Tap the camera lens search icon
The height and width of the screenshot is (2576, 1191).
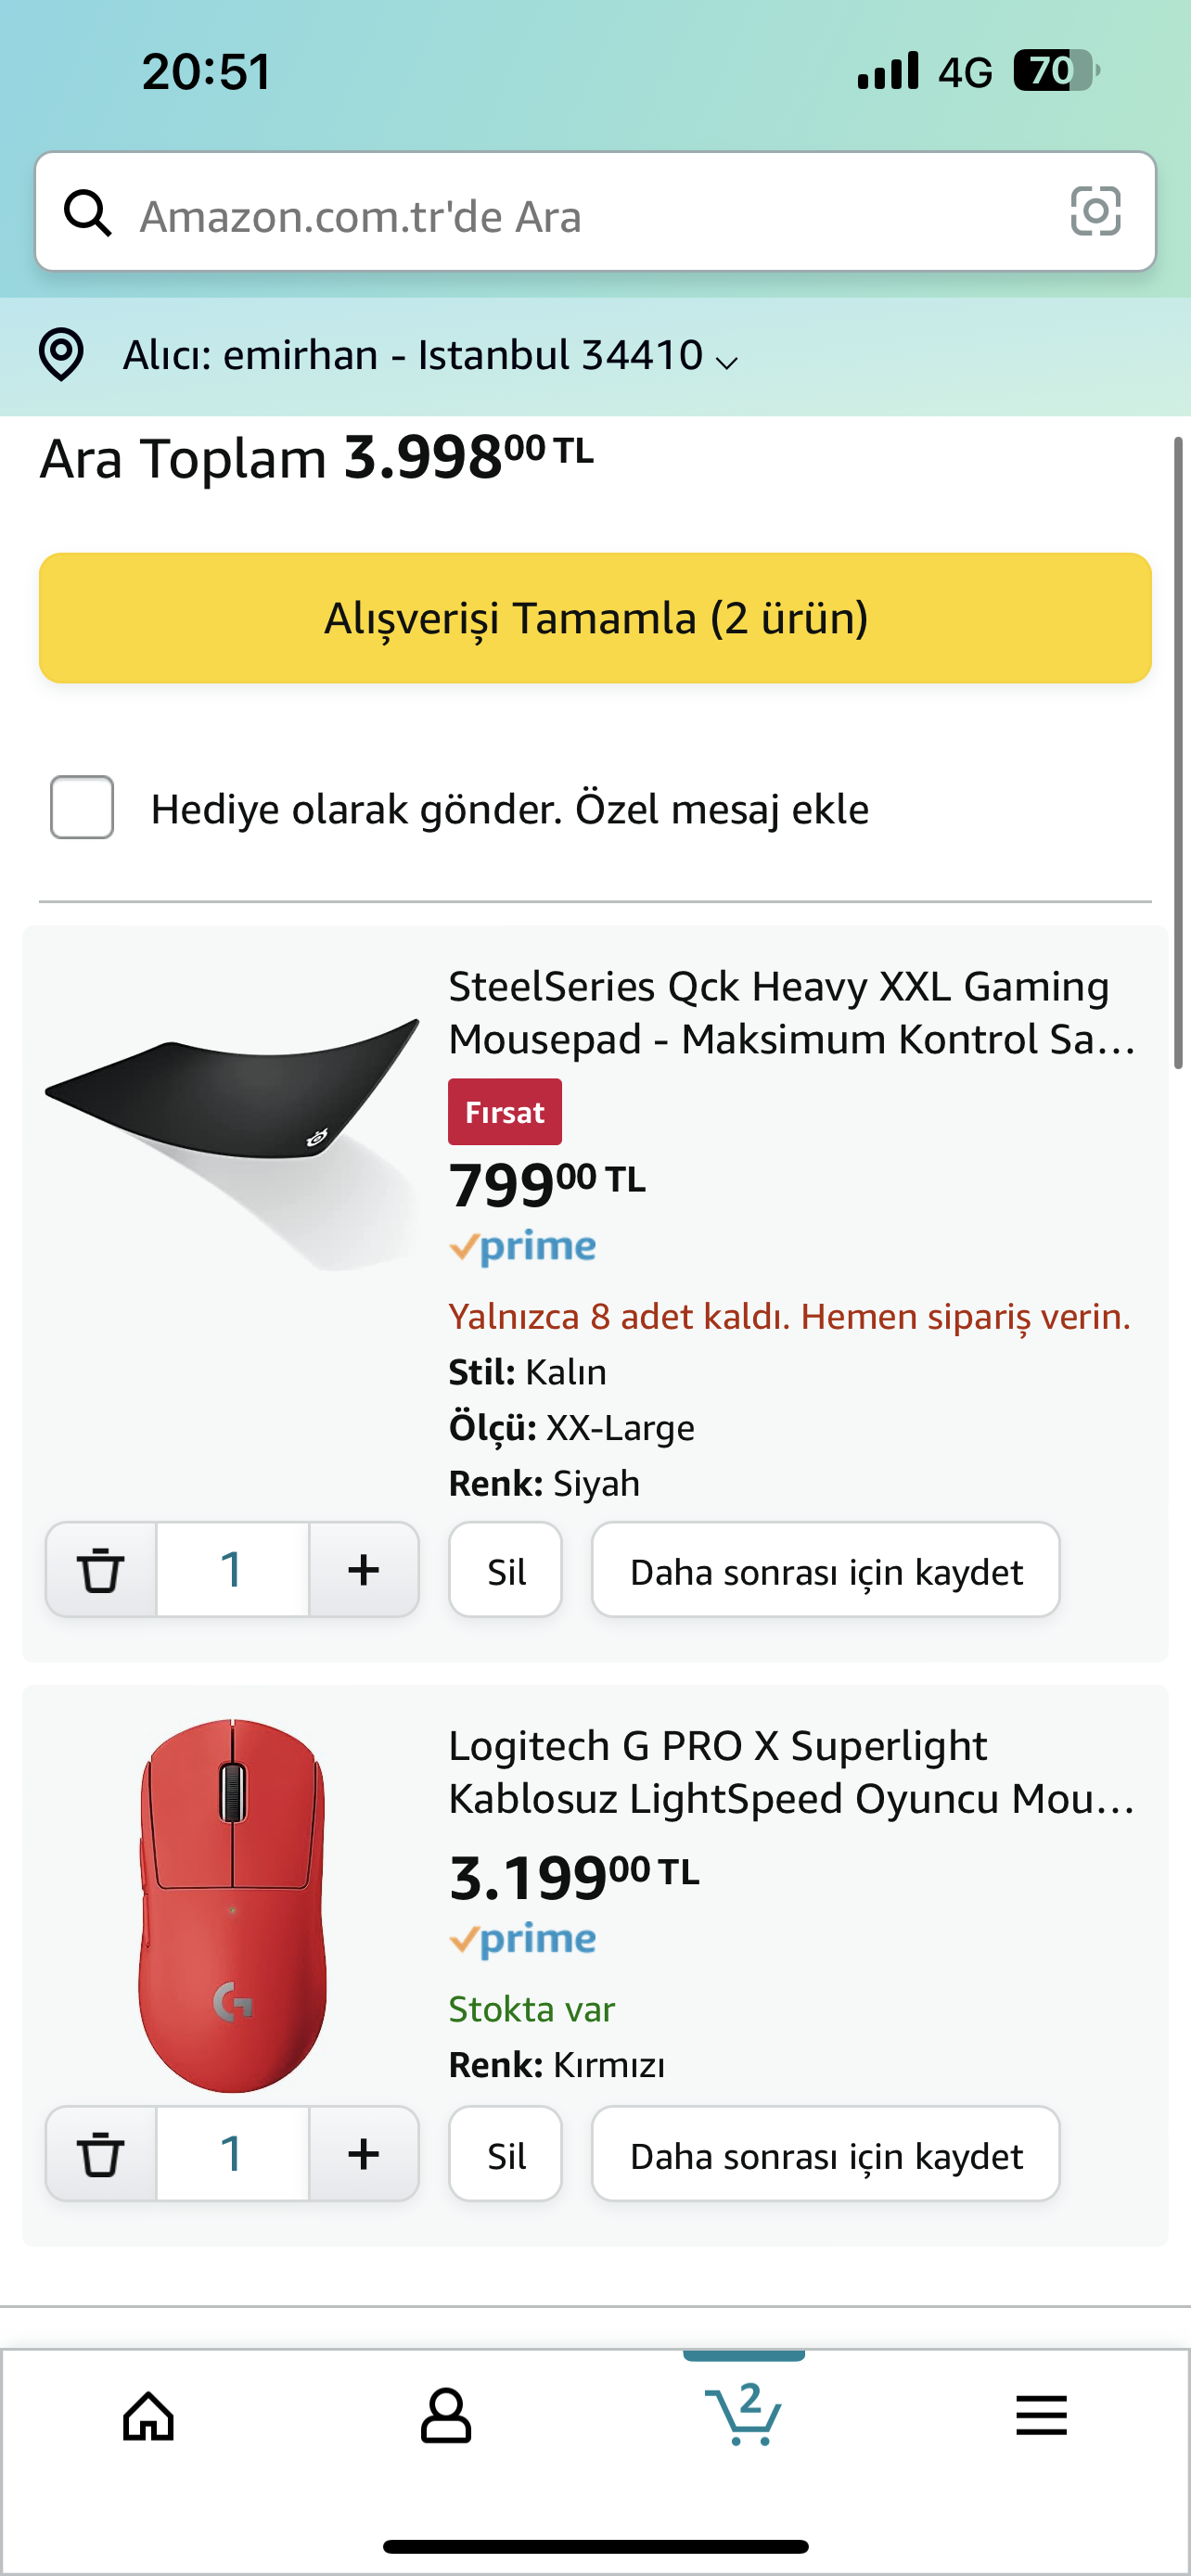point(1095,211)
